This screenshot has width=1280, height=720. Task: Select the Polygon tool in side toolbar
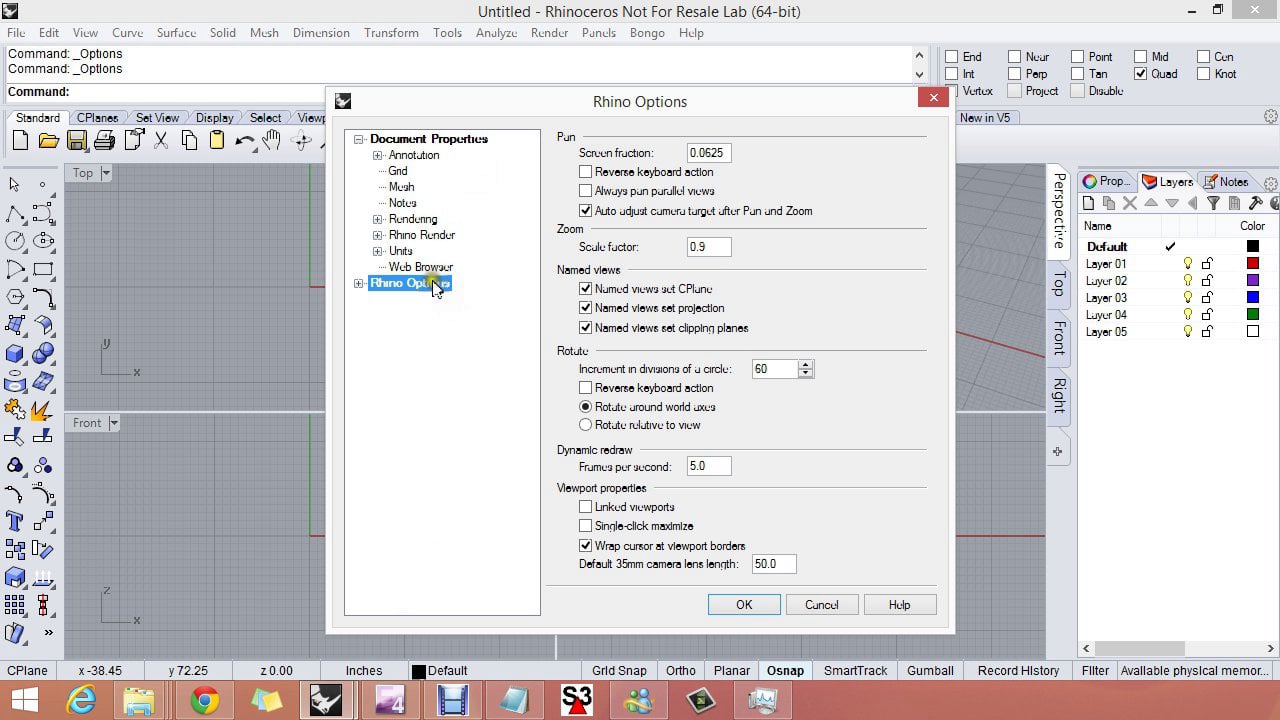15,297
